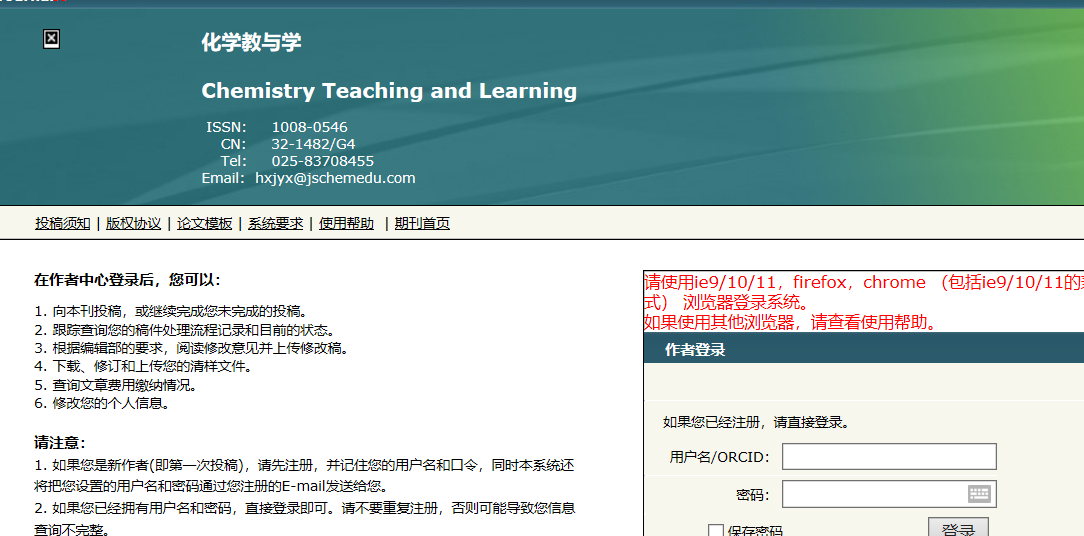The image size is (1084, 536).
Task: Click the 用户名/ORCID label
Action: tap(719, 457)
